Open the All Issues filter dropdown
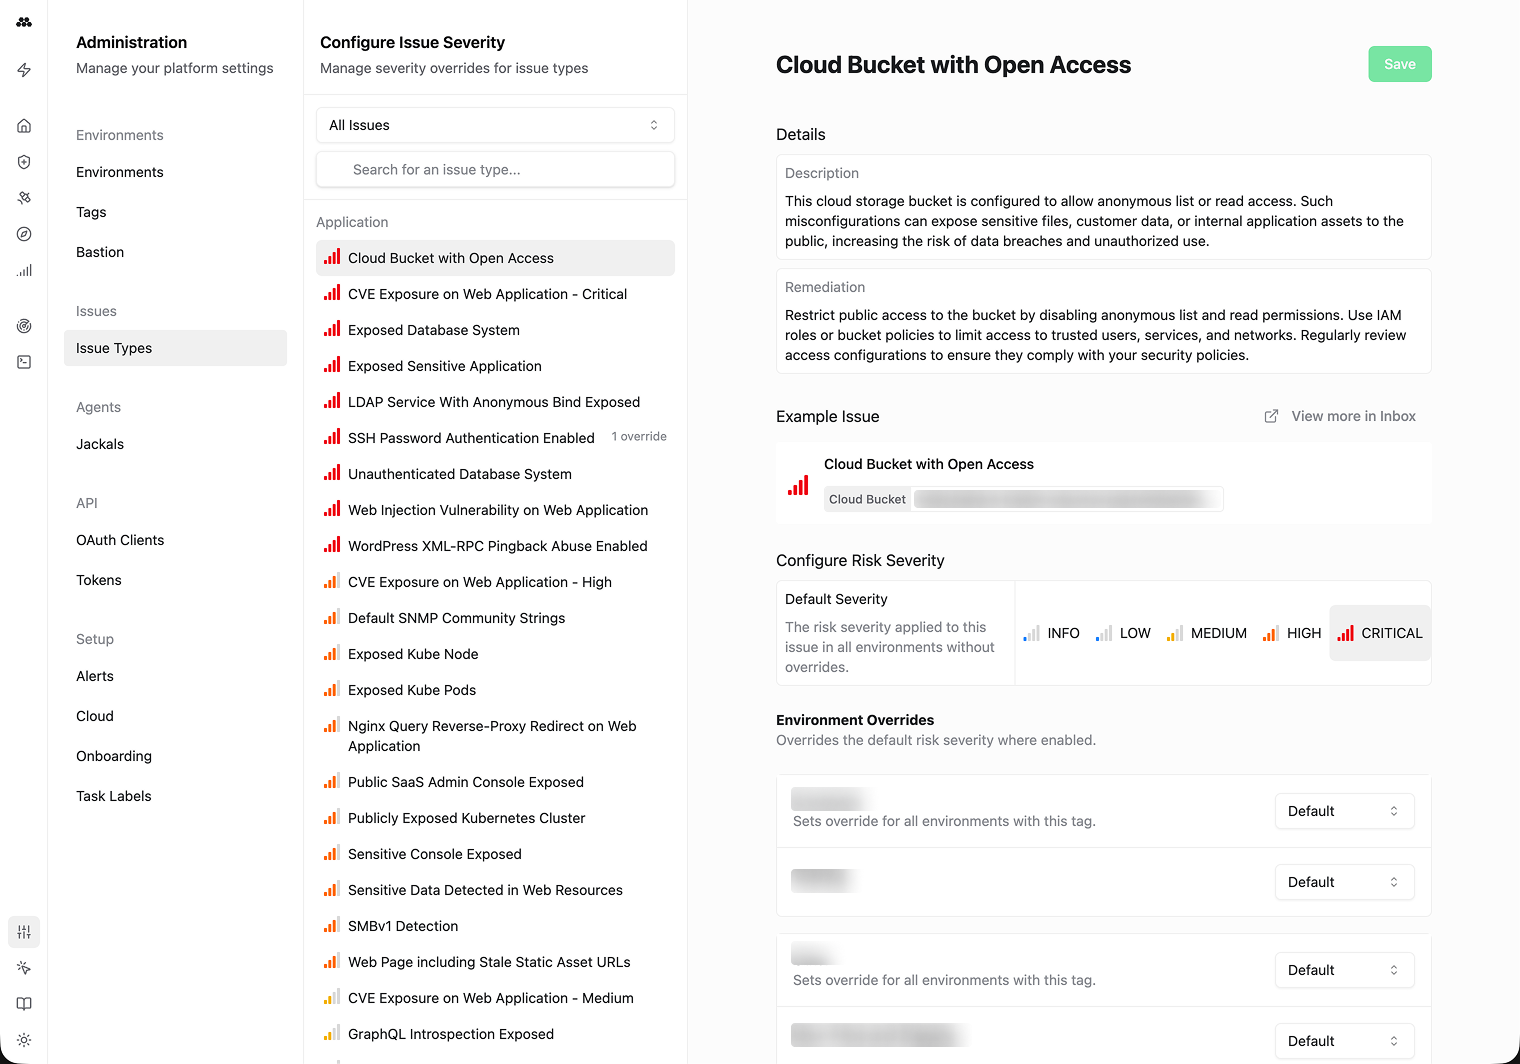 495,125
